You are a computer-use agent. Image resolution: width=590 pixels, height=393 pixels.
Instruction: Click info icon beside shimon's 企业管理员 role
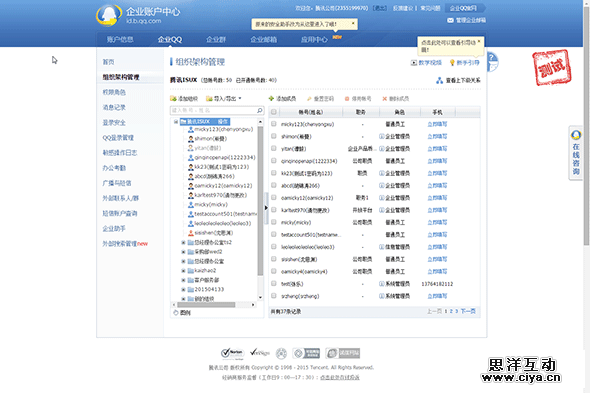tap(382, 136)
